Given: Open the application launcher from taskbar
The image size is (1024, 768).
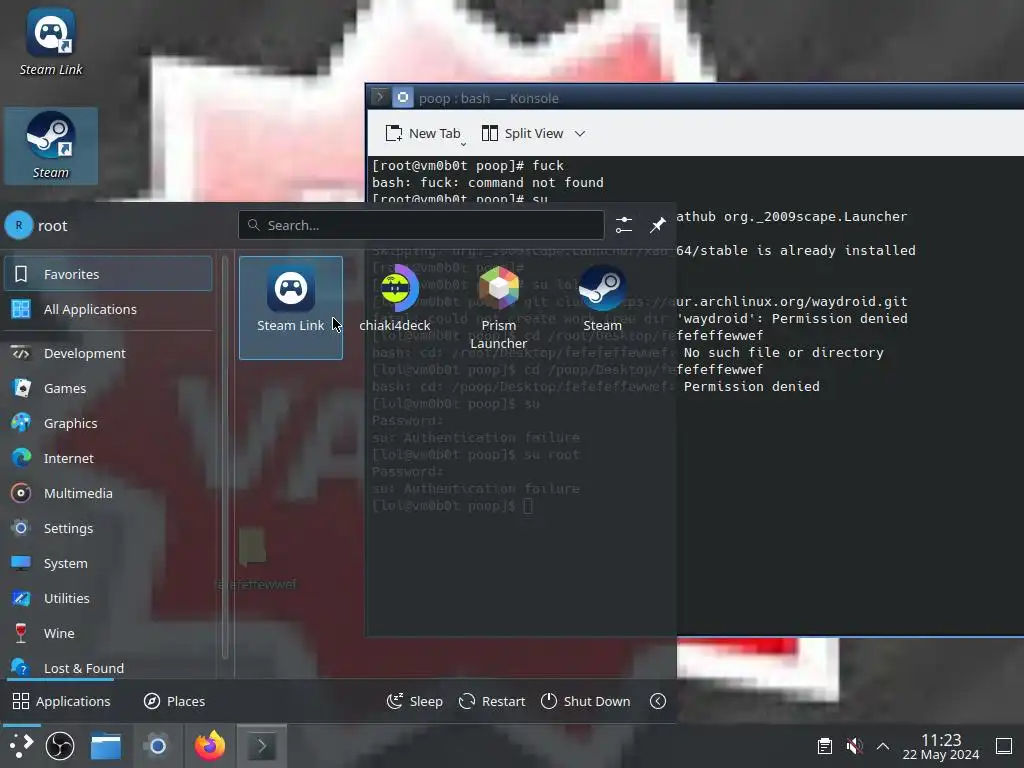Looking at the screenshot, I should [x=22, y=746].
